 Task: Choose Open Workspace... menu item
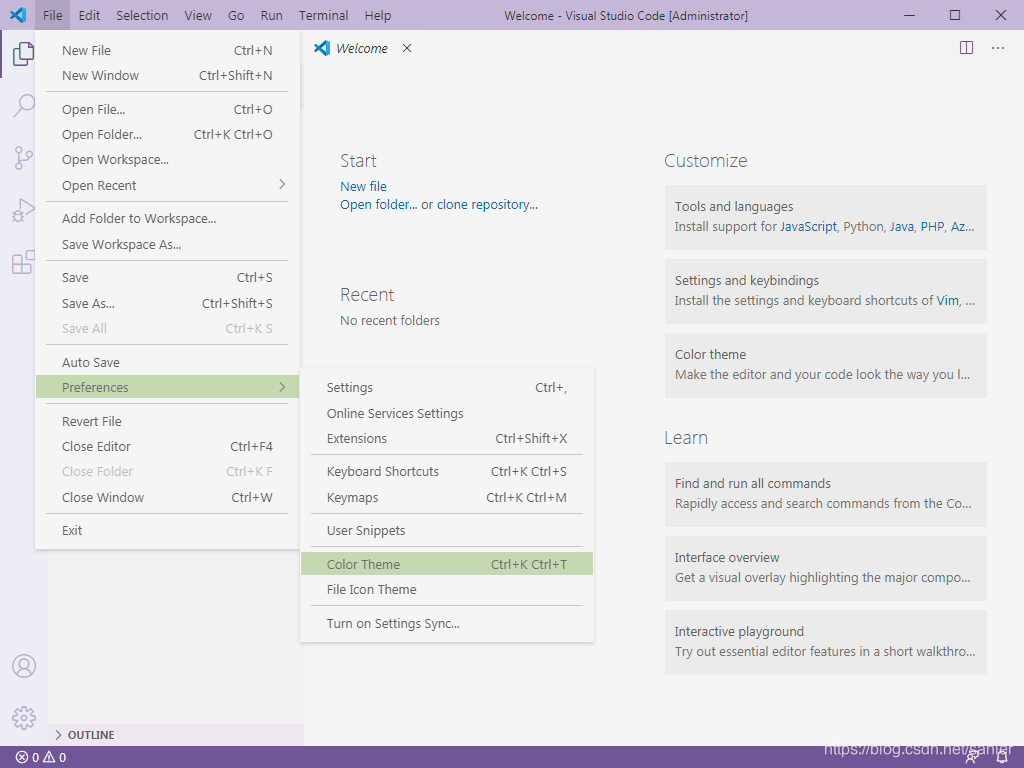pos(167,159)
